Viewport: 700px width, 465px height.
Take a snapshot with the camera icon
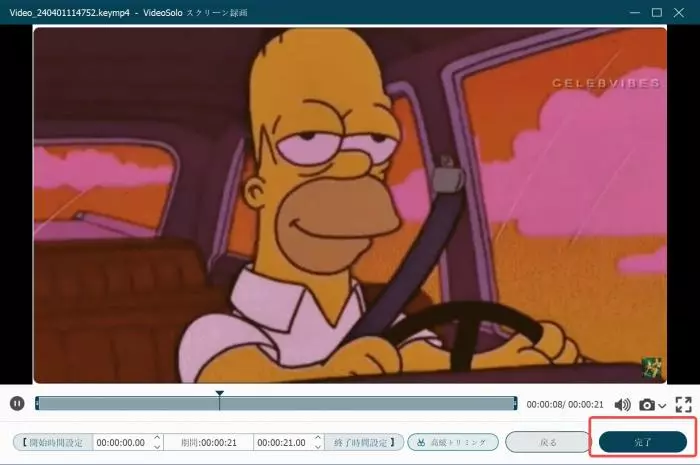point(647,405)
